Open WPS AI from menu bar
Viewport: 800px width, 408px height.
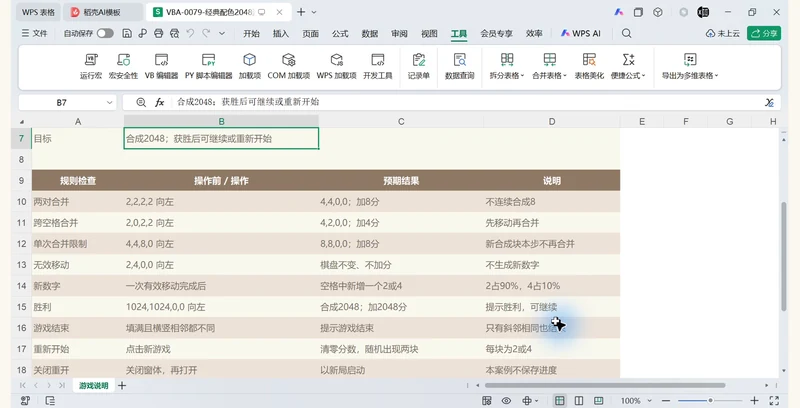(x=581, y=33)
